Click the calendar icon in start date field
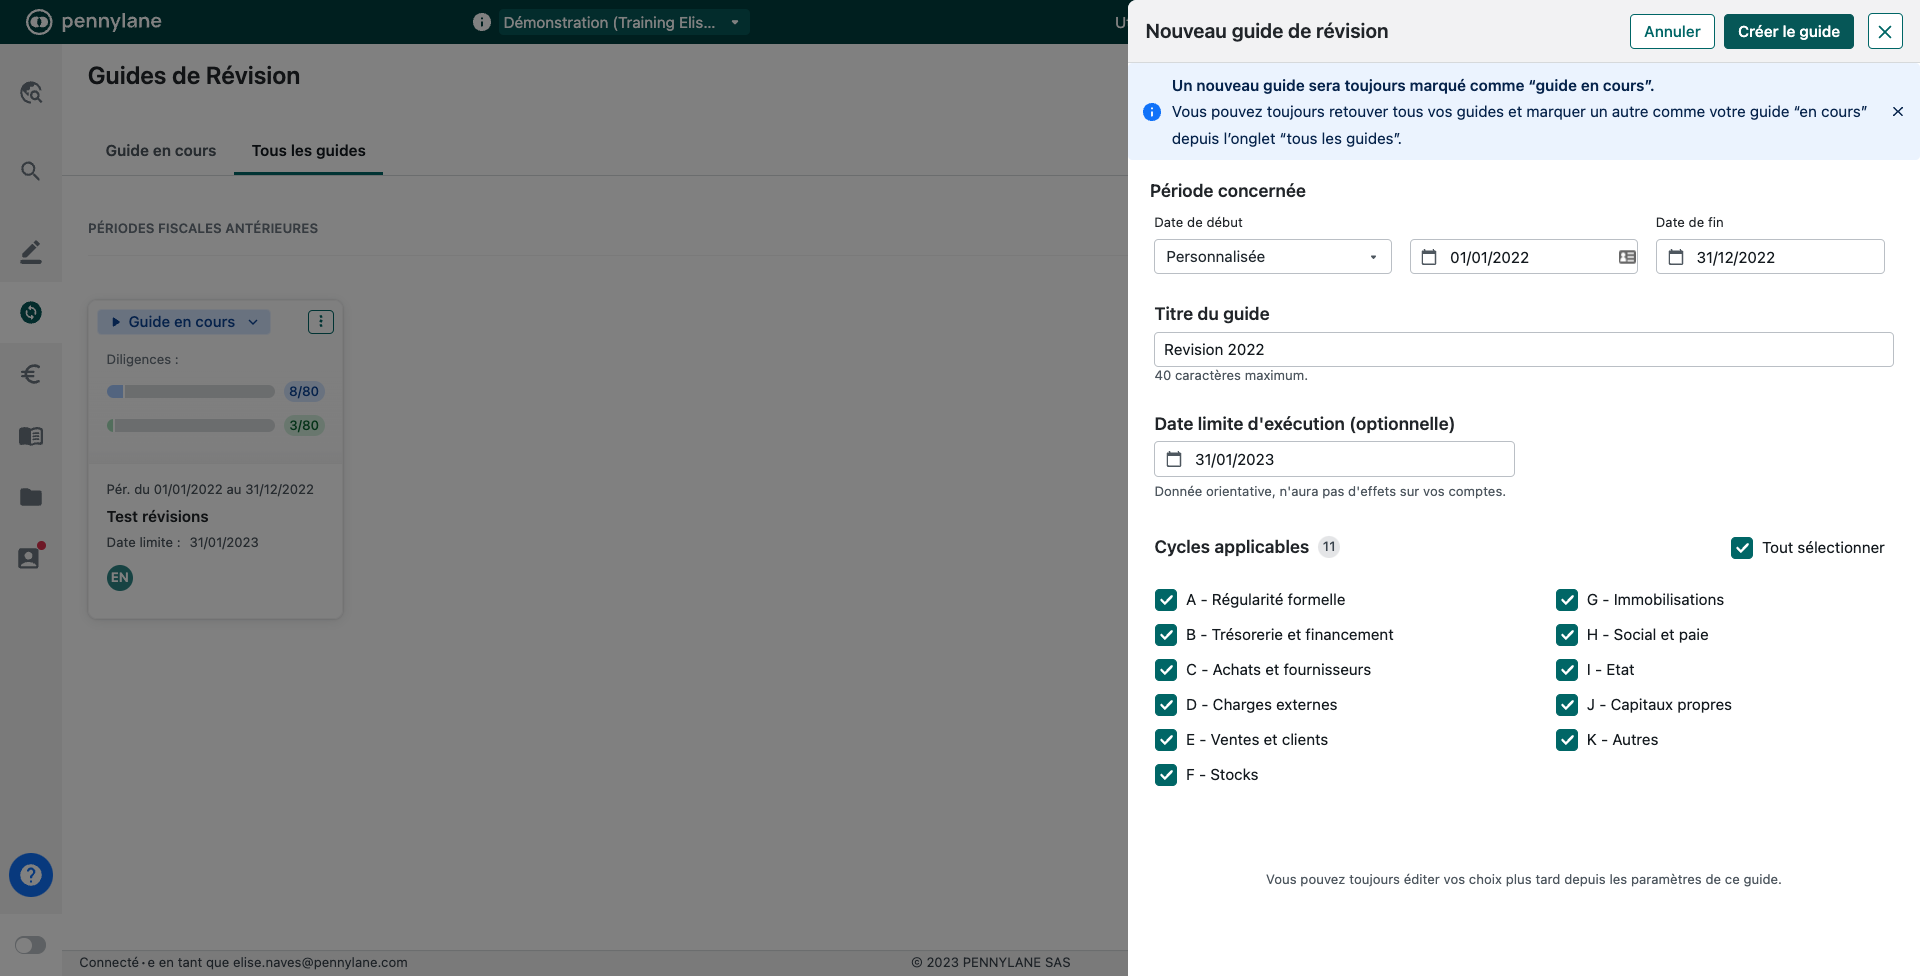Image resolution: width=1920 pixels, height=976 pixels. 1429,257
